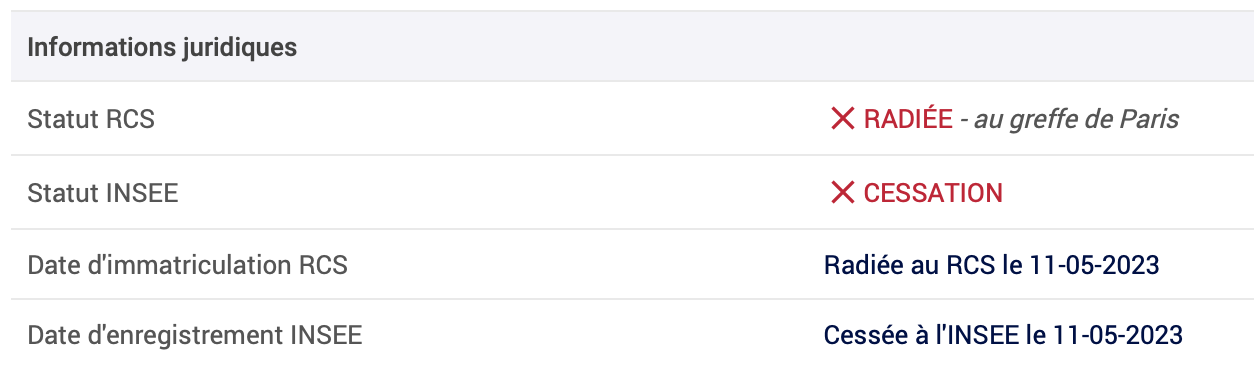Click the red X icon beside RADIÉE
This screenshot has height=366, width=1254.
coord(842,120)
